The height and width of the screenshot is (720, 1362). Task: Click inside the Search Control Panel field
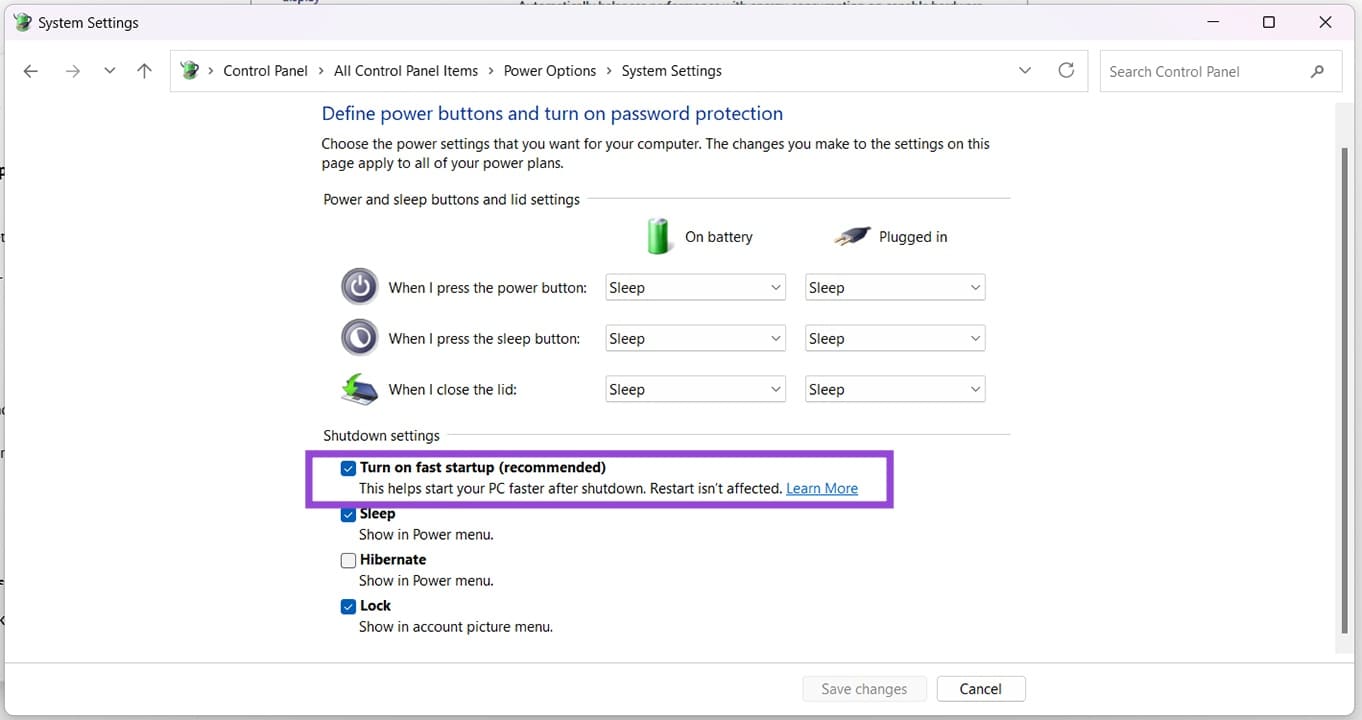point(1200,71)
